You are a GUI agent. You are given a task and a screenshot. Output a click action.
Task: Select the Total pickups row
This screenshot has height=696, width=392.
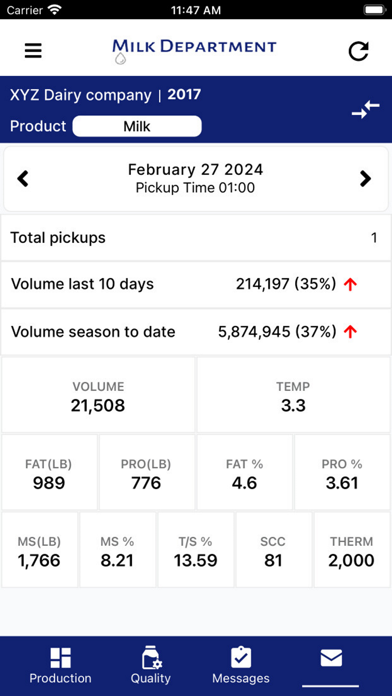point(196,238)
